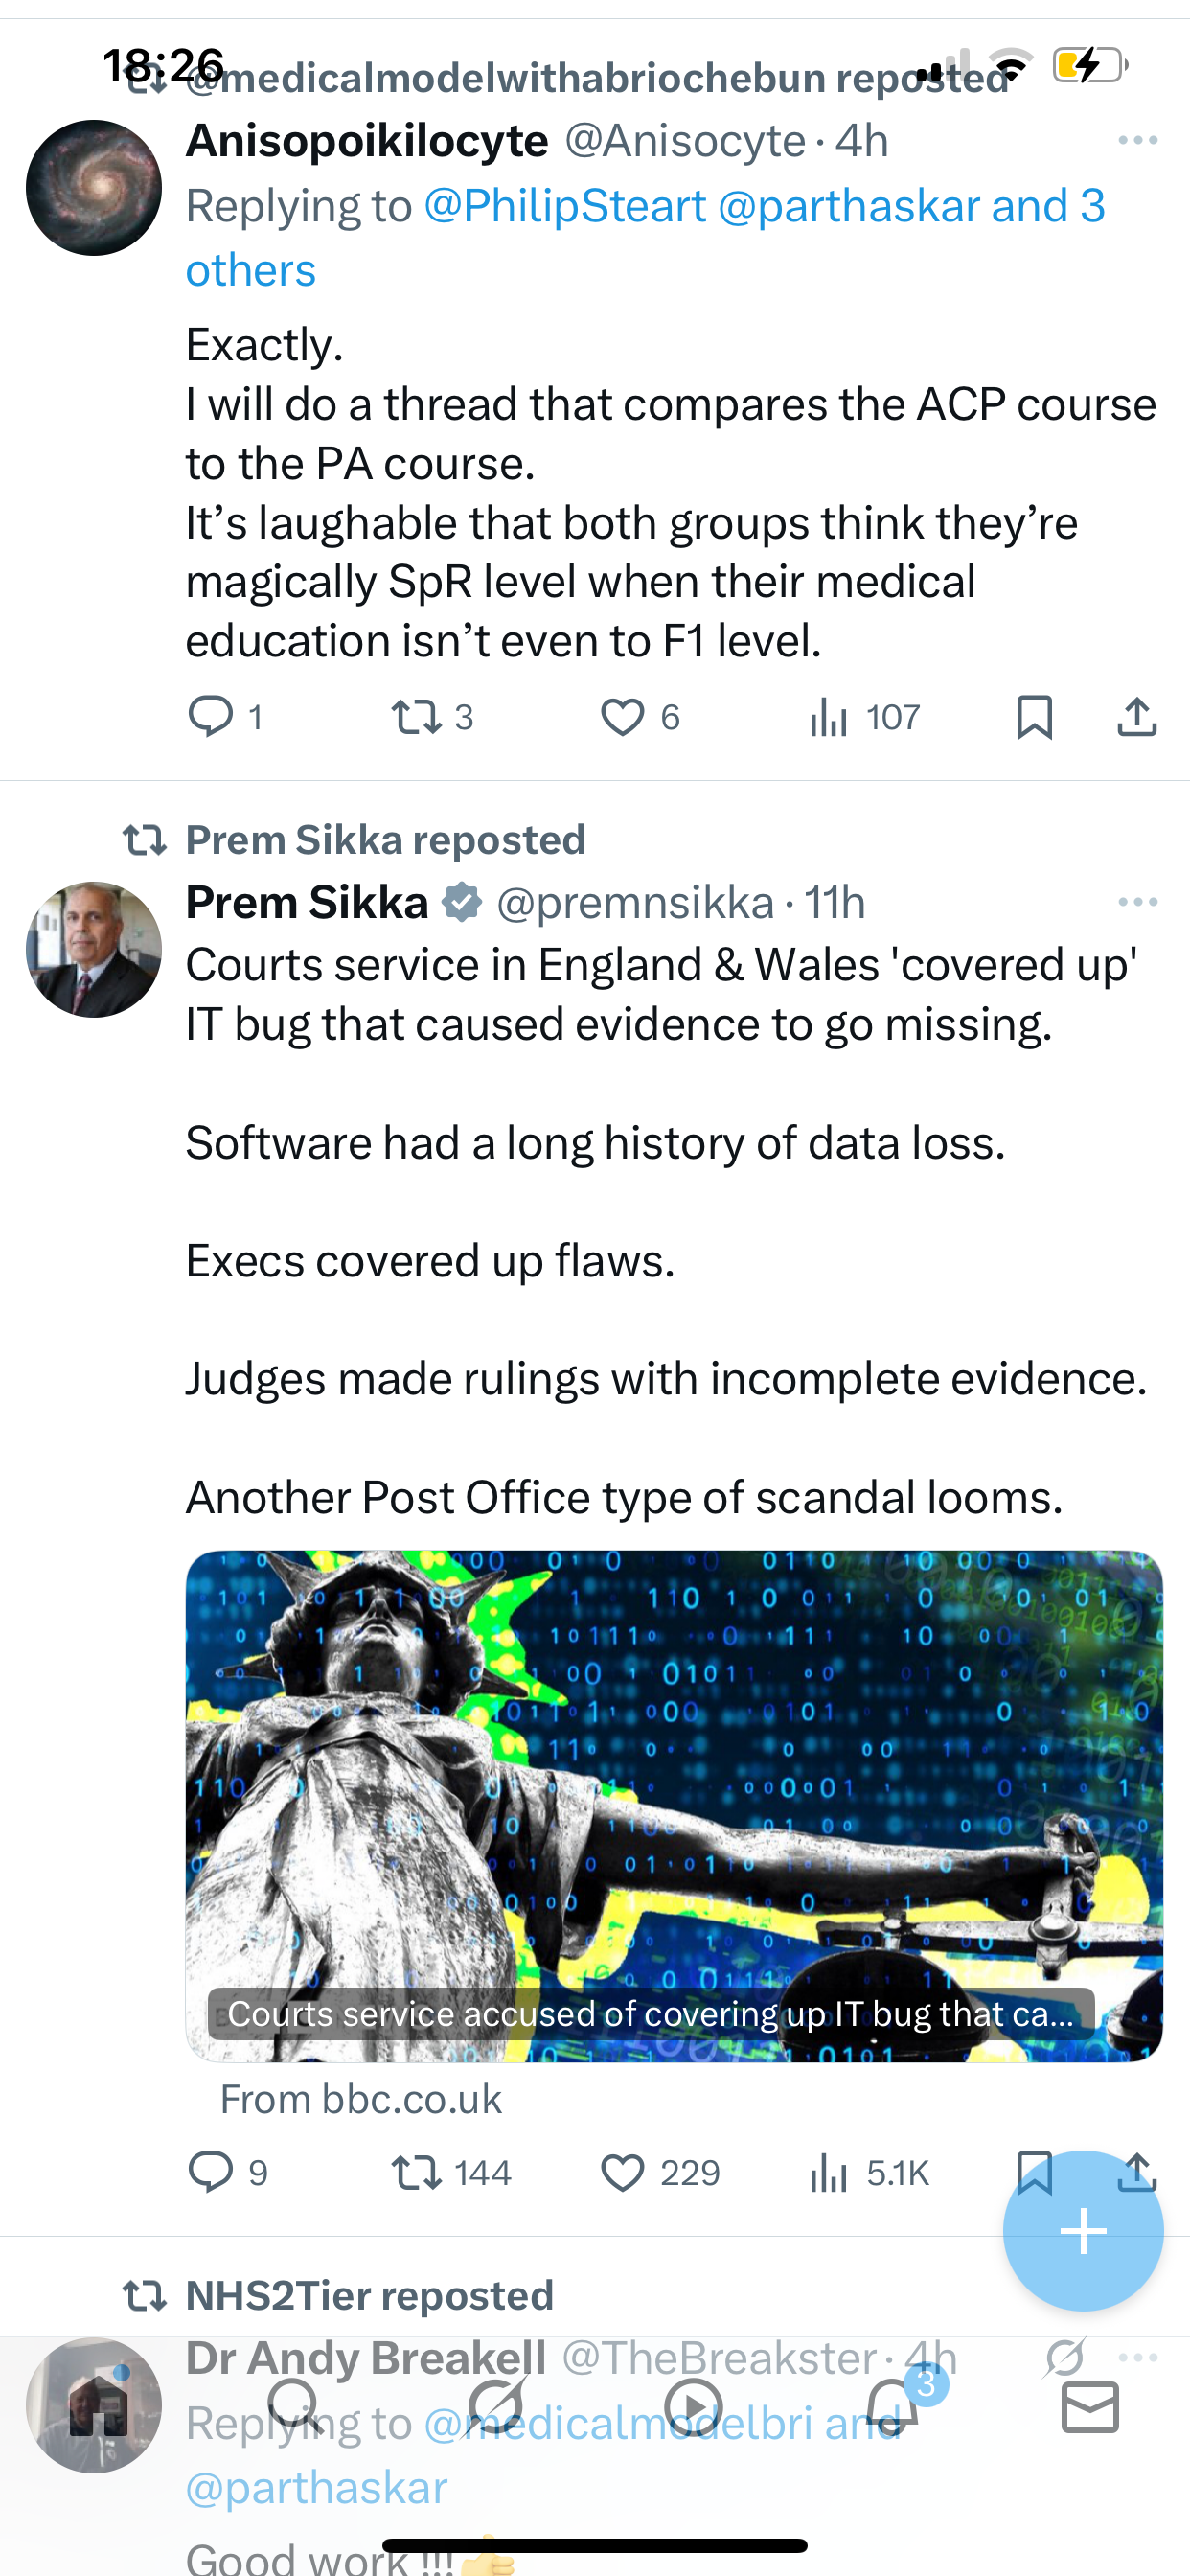Like the Anisopoikilocyte tweet
The width and height of the screenshot is (1190, 2576).
[x=622, y=717]
